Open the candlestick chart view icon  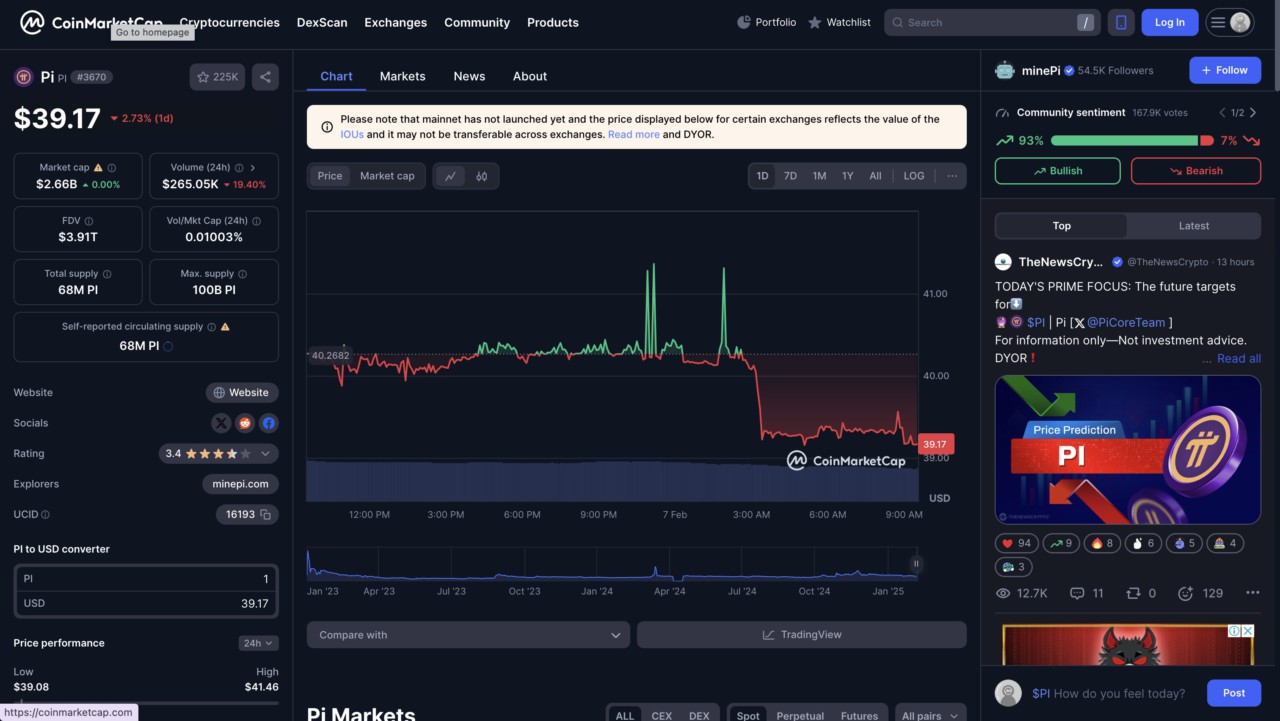tap(481, 176)
